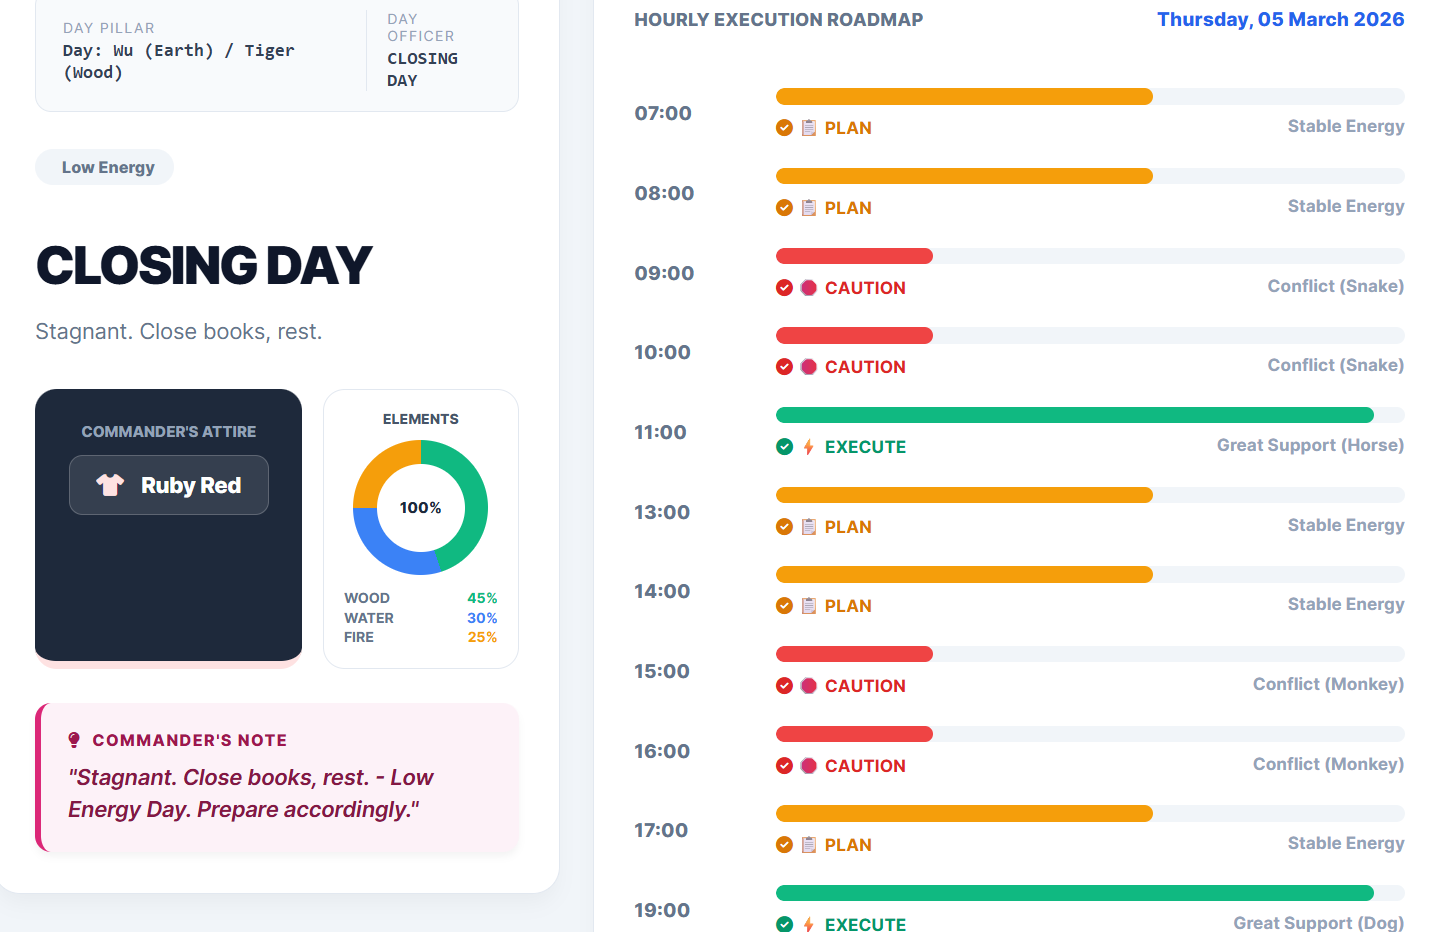
Task: Toggle the red check circle at 16:00
Action: tap(785, 766)
